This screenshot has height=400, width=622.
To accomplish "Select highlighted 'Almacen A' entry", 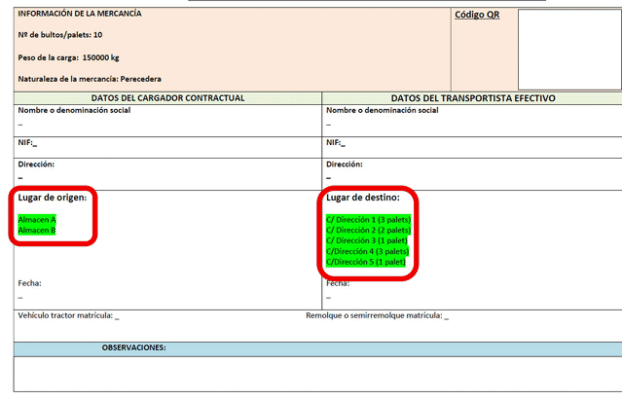I will click(37, 219).
